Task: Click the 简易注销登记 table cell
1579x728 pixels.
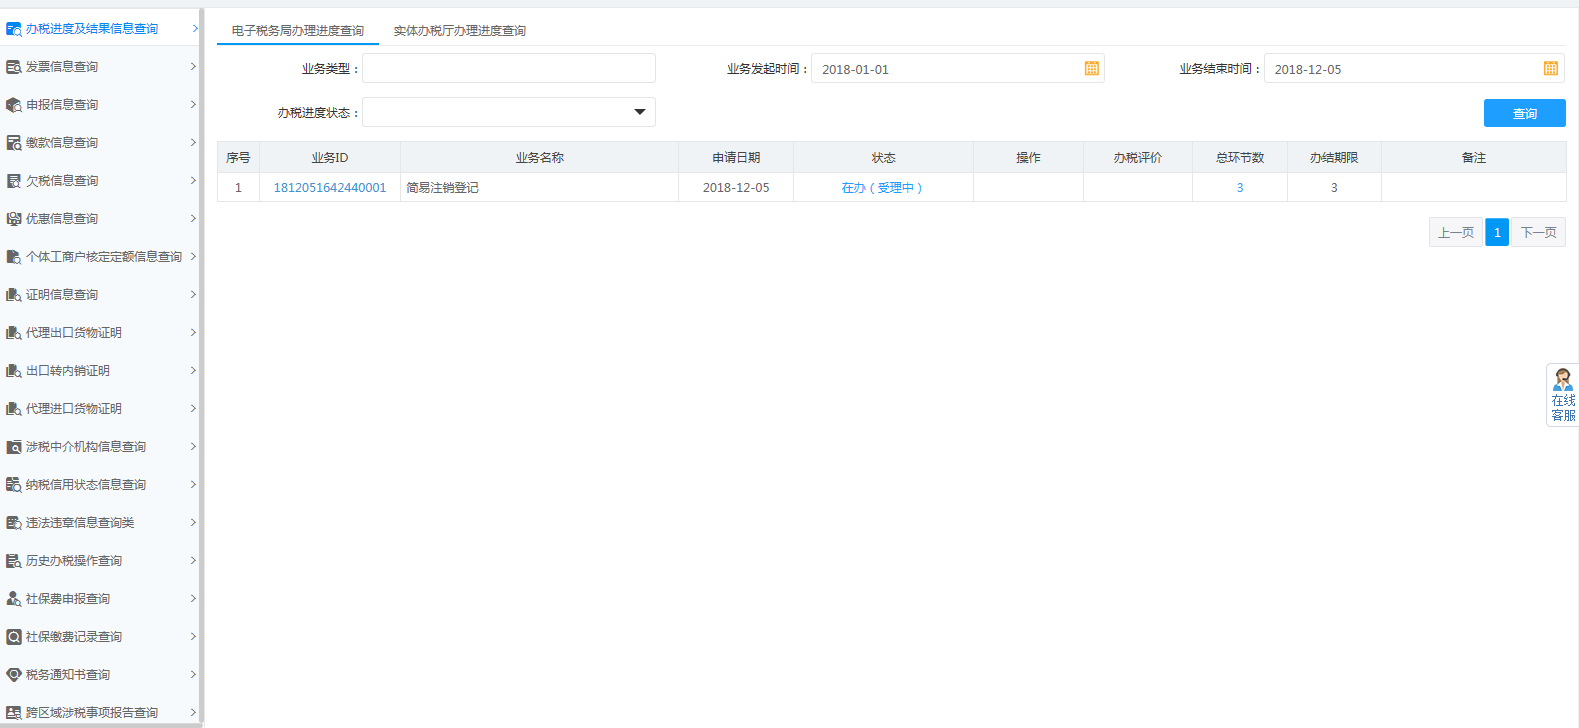Action: 539,188
